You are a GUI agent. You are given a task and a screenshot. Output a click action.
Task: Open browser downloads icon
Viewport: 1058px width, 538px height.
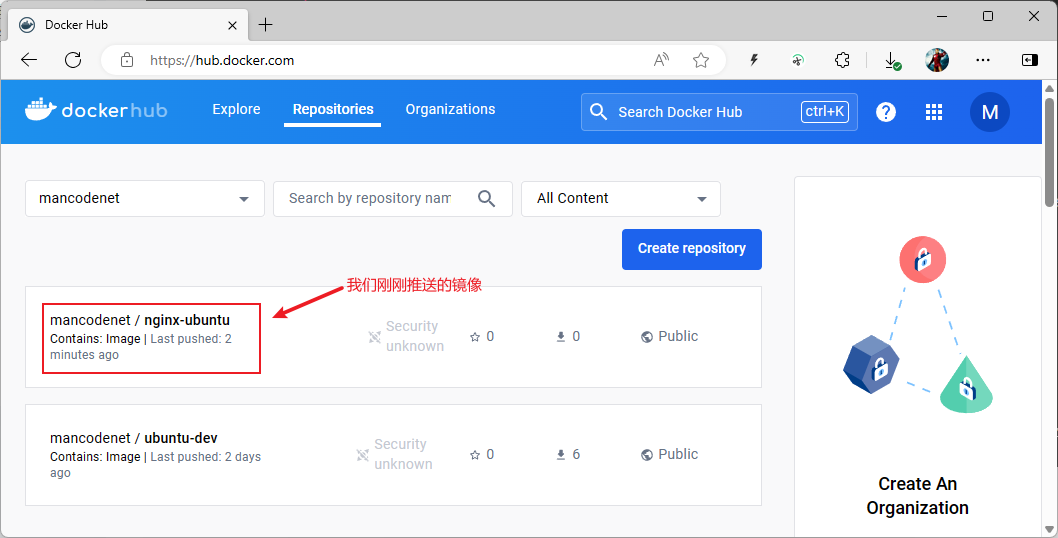[891, 60]
